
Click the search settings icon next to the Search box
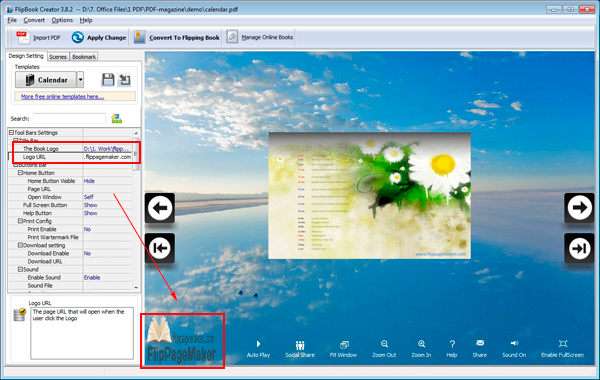point(117,119)
